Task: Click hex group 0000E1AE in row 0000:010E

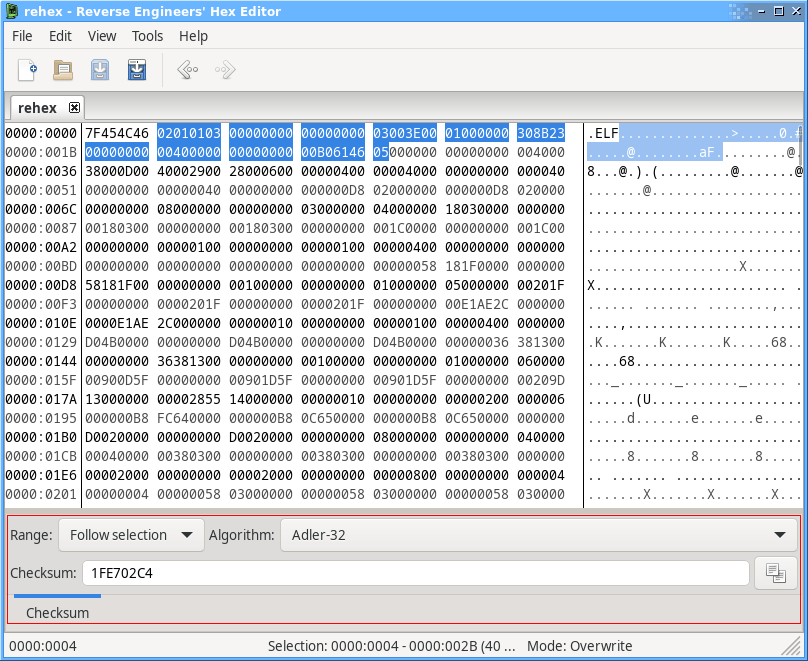Action: click(x=117, y=324)
